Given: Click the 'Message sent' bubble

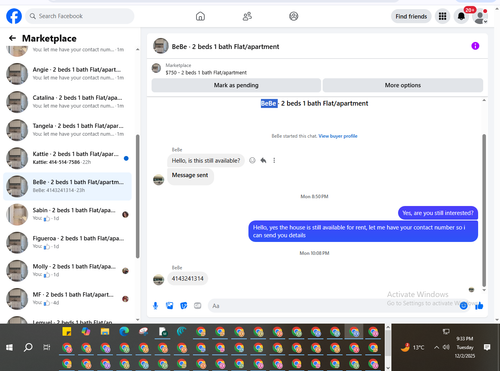Looking at the screenshot, I should click(190, 176).
